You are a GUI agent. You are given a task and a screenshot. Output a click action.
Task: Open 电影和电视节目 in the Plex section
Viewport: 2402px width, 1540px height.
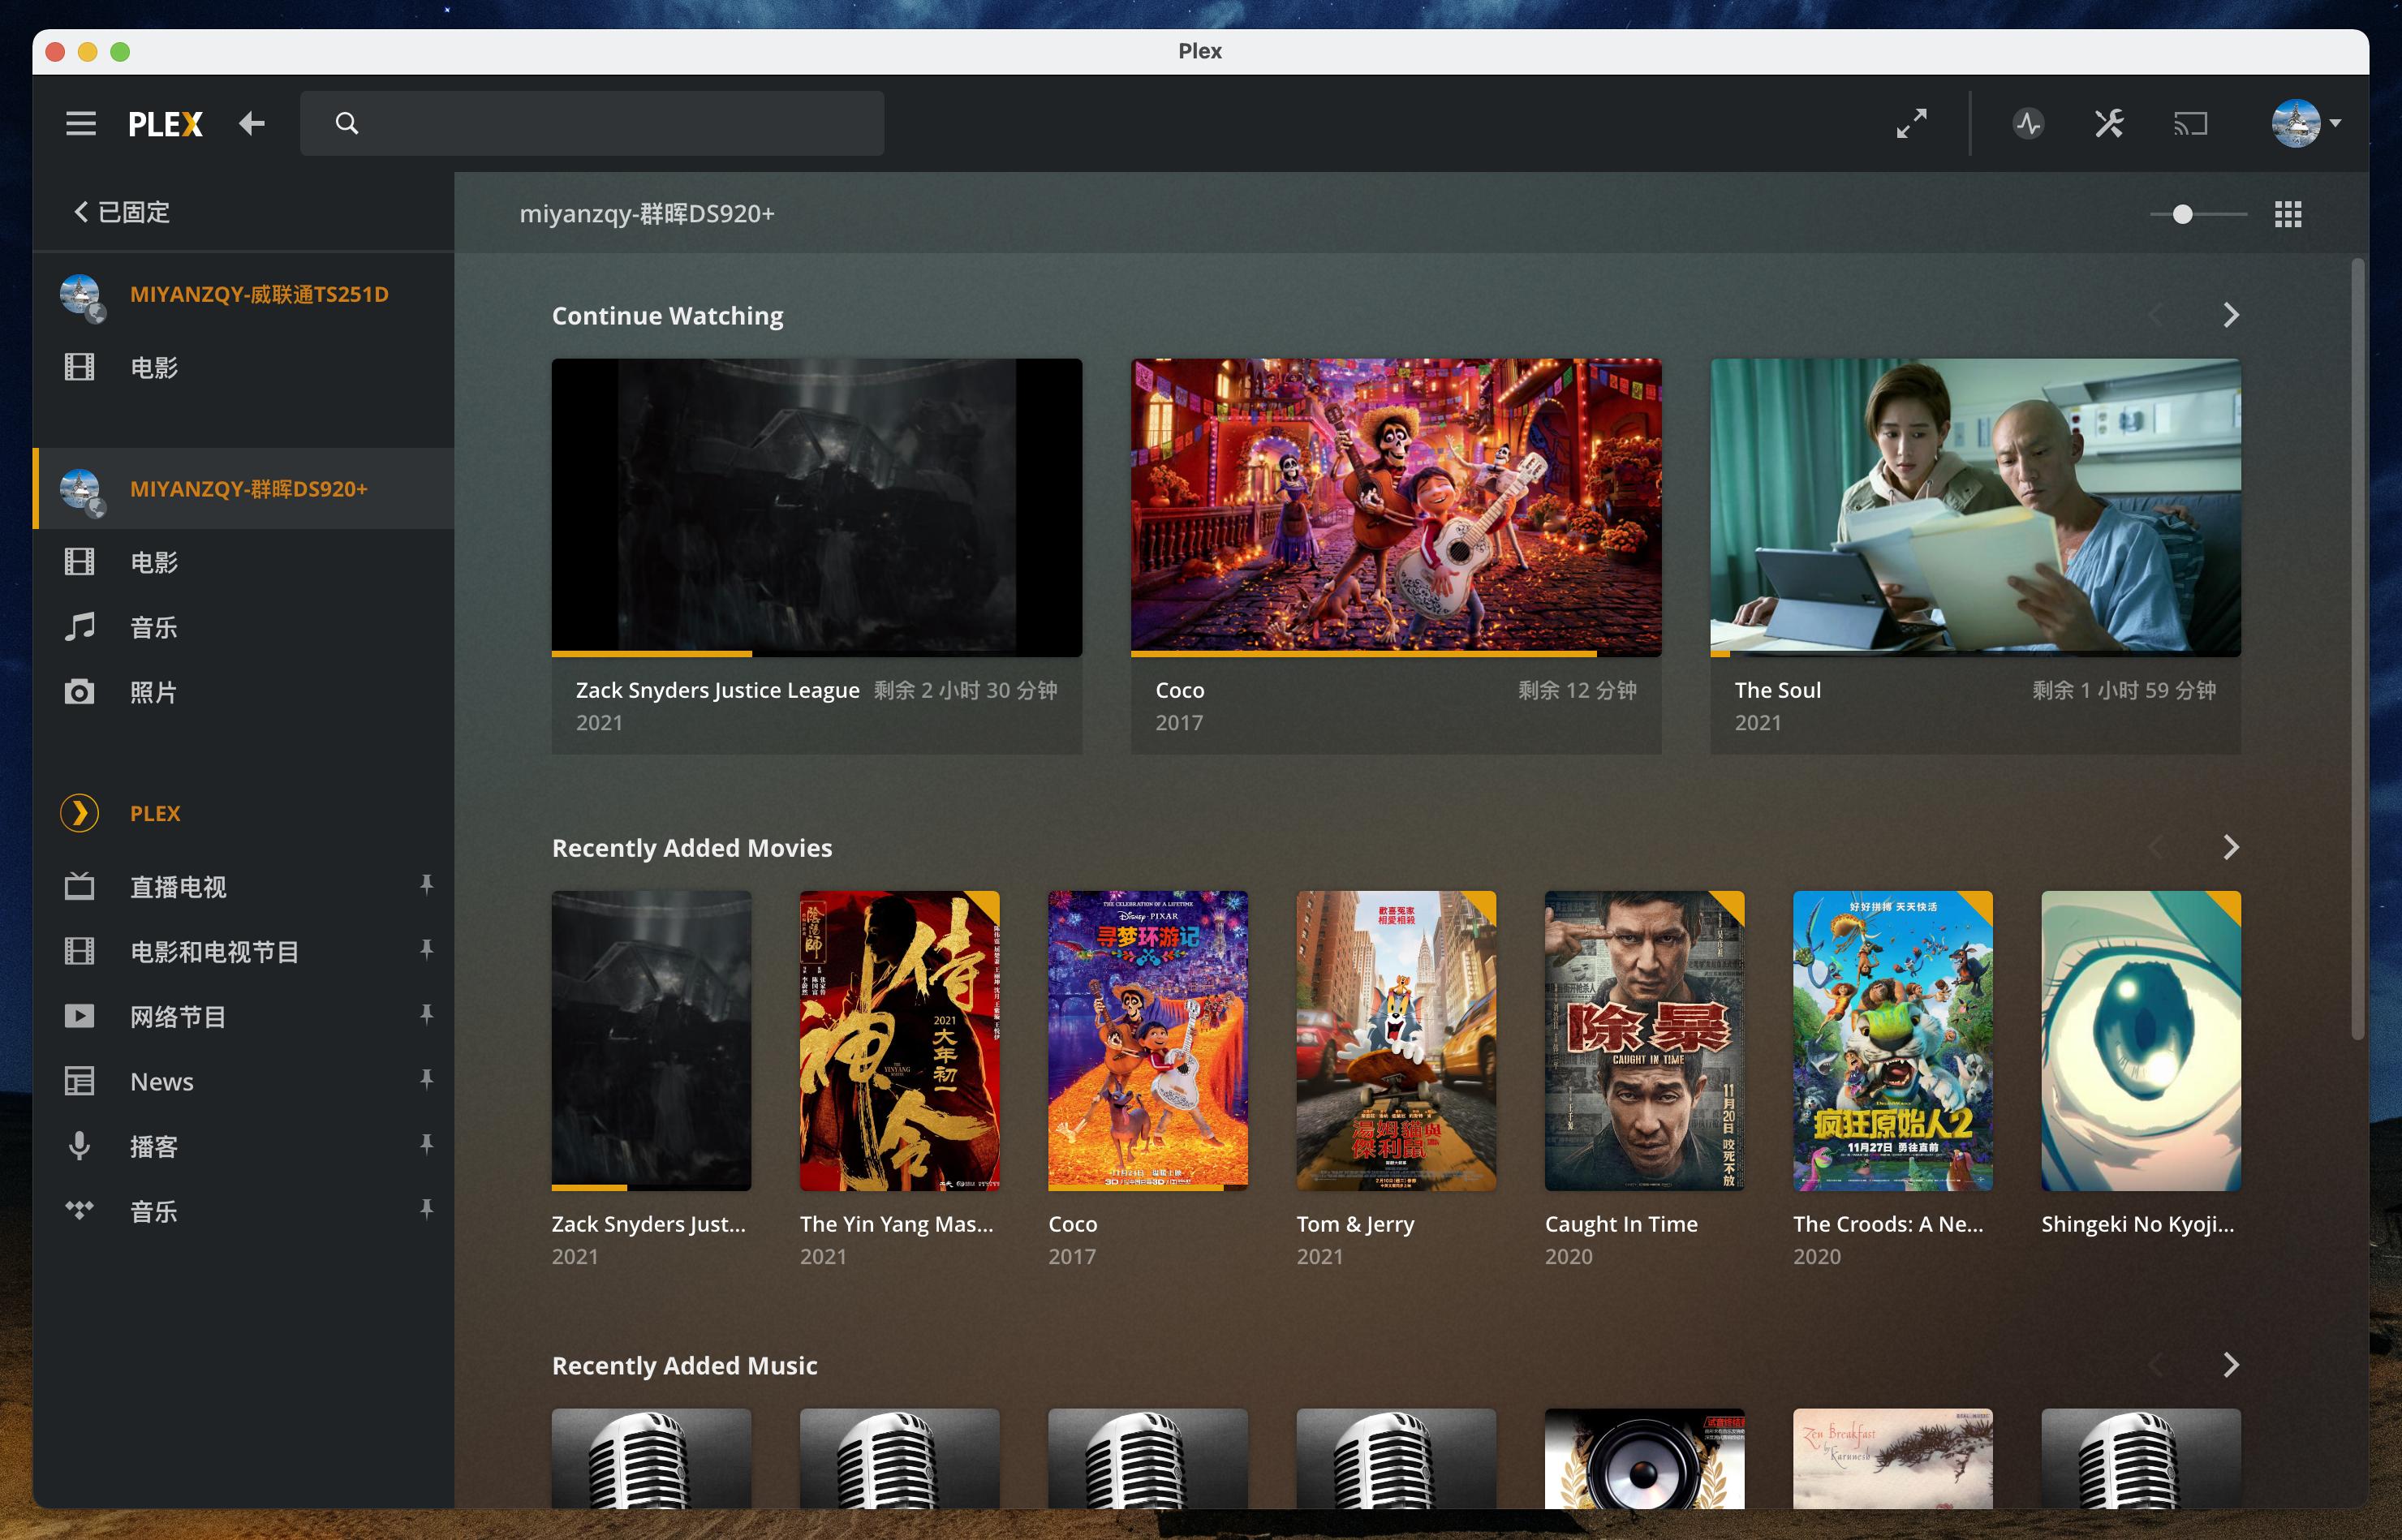tap(214, 951)
